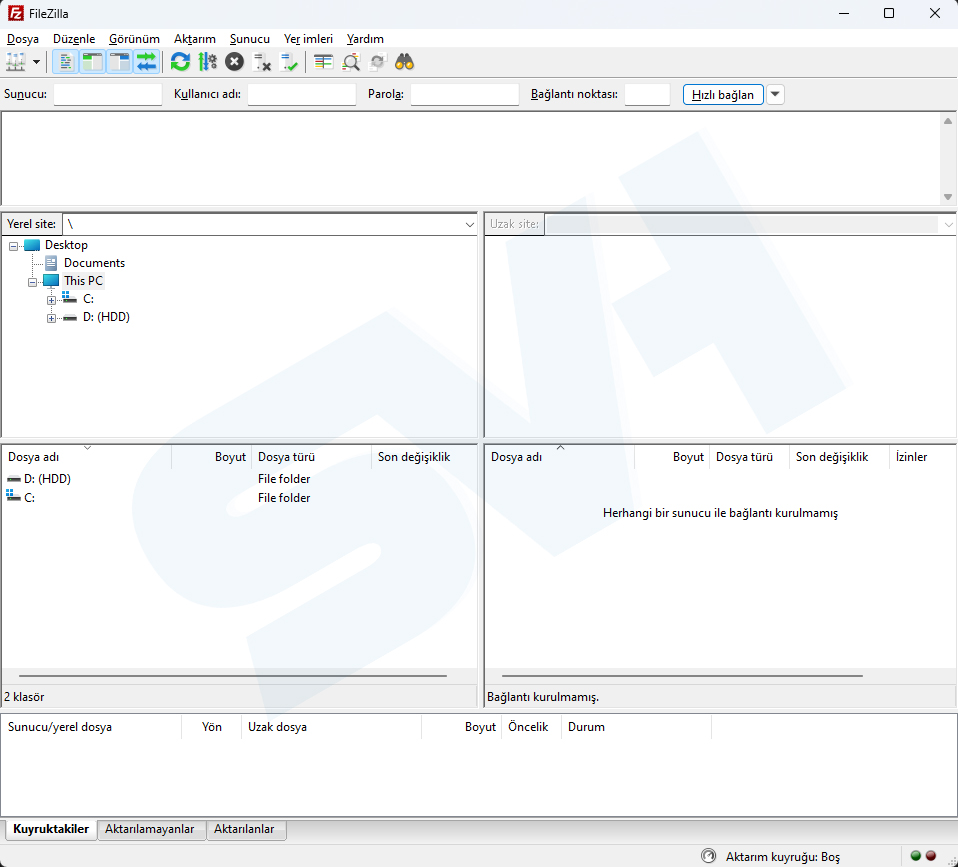Image resolution: width=958 pixels, height=867 pixels.
Task: Expand the C: drive tree node
Action: pyautogui.click(x=51, y=301)
